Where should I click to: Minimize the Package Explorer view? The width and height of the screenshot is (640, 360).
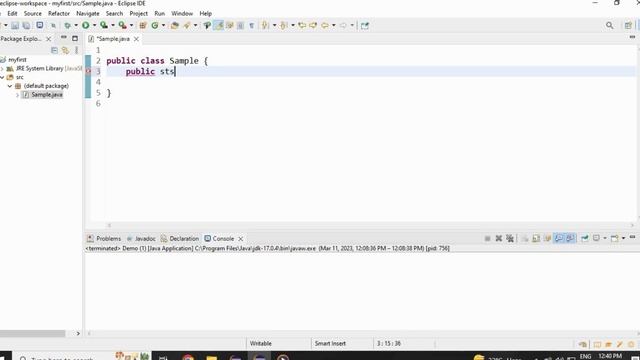(64, 38)
